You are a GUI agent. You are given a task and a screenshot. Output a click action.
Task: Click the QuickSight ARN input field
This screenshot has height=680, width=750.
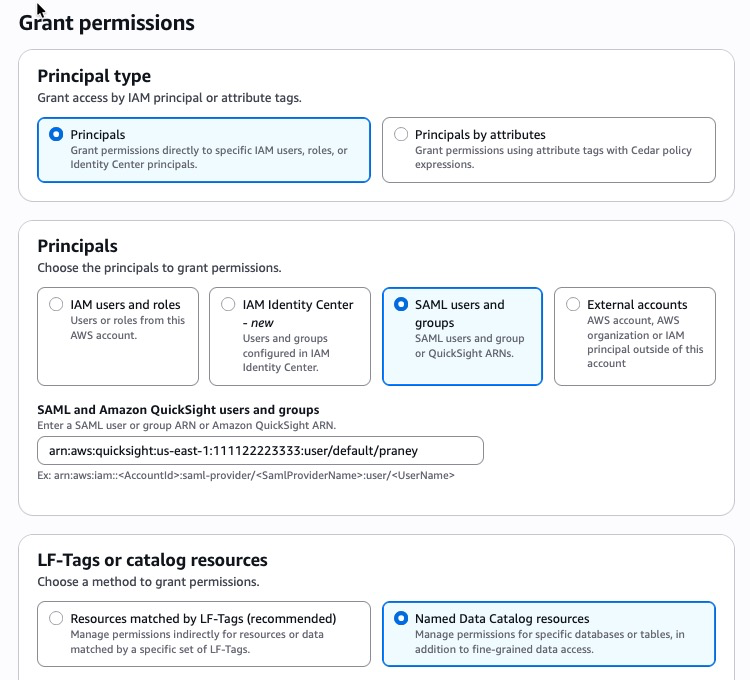pos(260,451)
